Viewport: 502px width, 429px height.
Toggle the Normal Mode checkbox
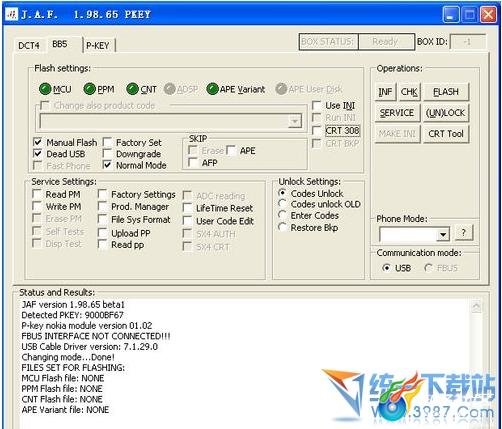pyautogui.click(x=107, y=165)
